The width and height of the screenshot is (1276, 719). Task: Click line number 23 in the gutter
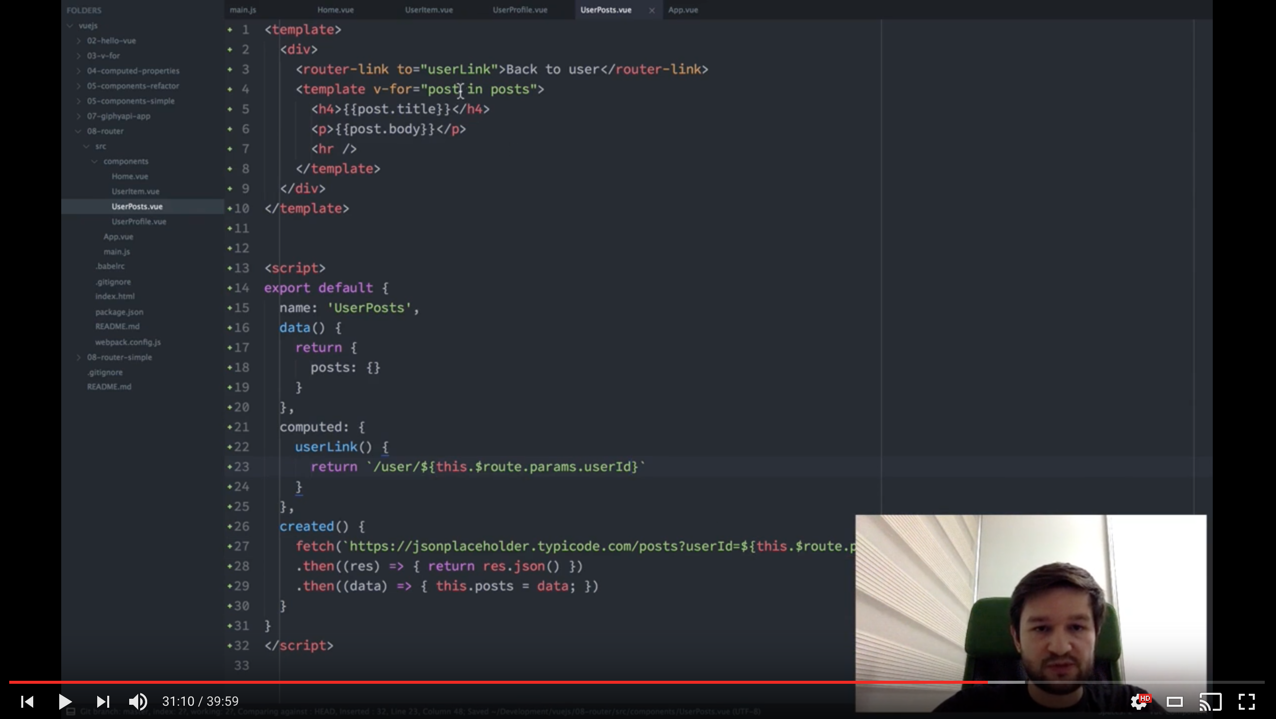point(242,467)
